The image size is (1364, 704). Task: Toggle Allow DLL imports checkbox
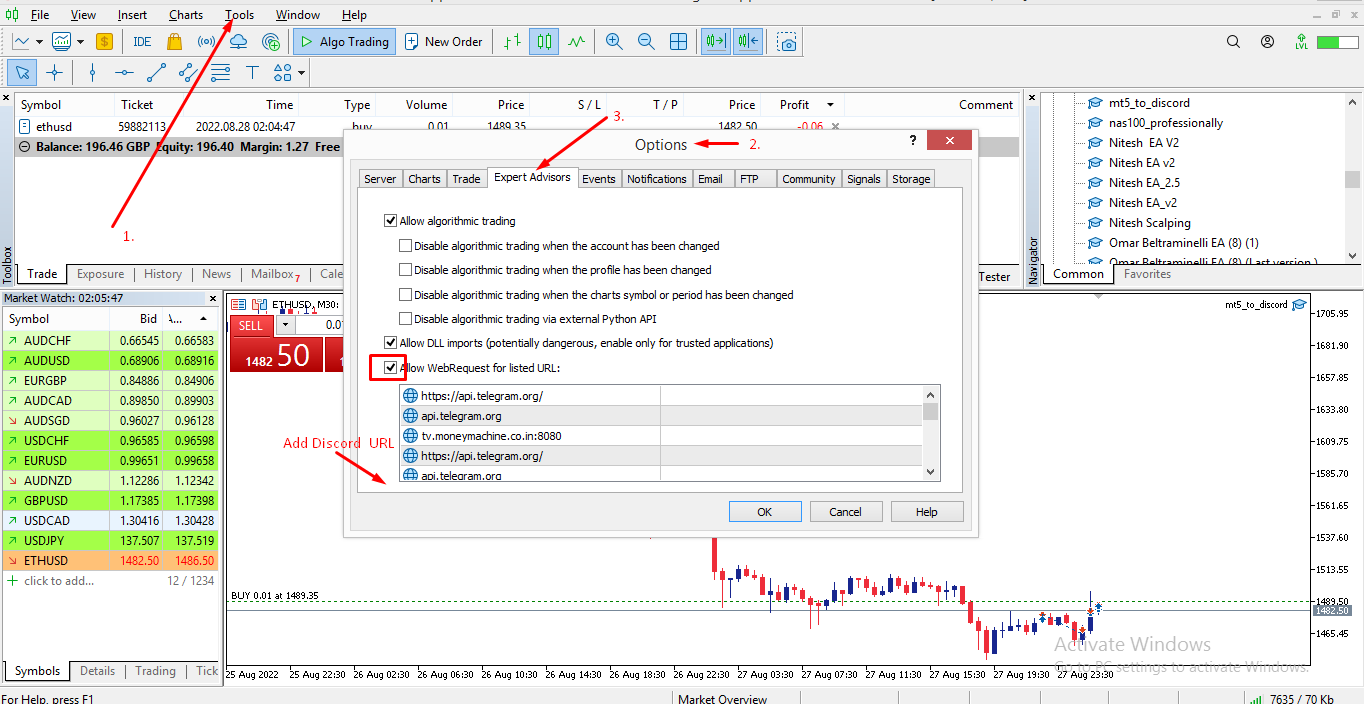pos(391,343)
